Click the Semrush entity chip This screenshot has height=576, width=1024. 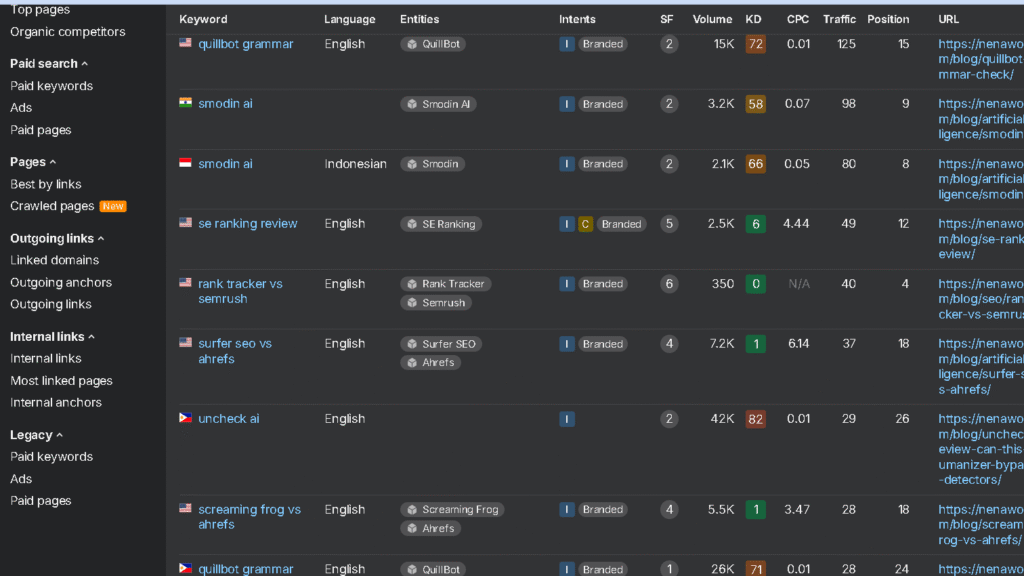[436, 303]
